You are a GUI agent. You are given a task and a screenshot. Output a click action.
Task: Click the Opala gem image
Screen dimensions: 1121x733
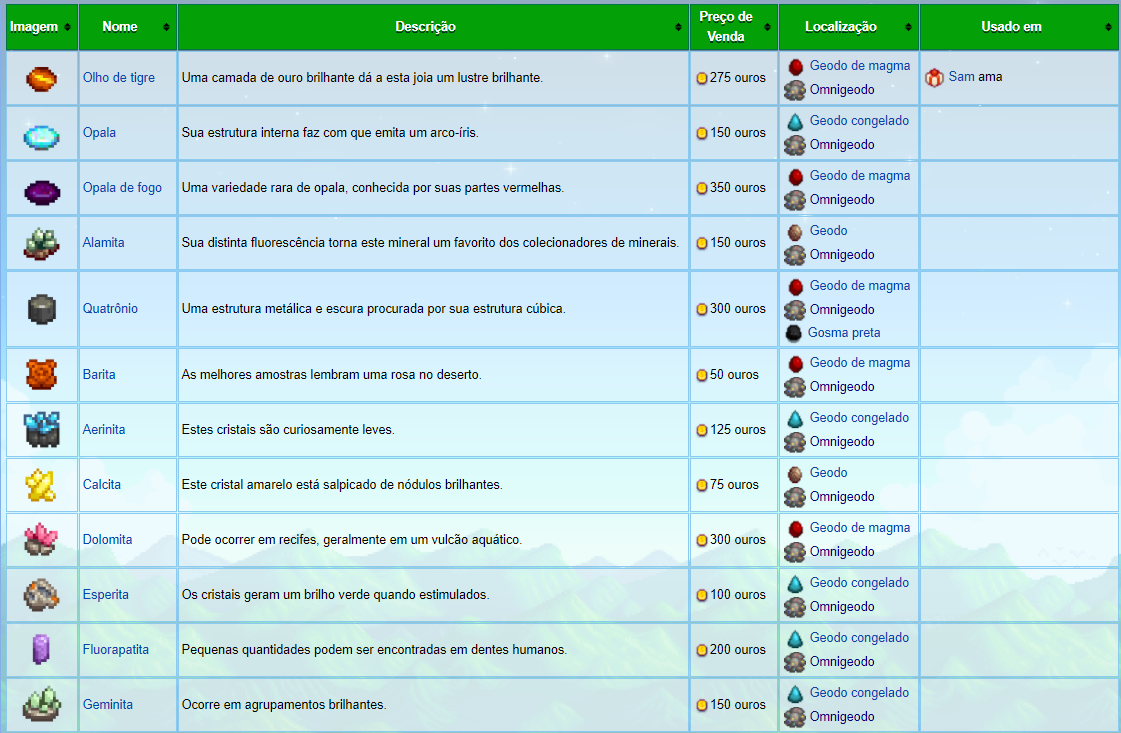point(41,136)
